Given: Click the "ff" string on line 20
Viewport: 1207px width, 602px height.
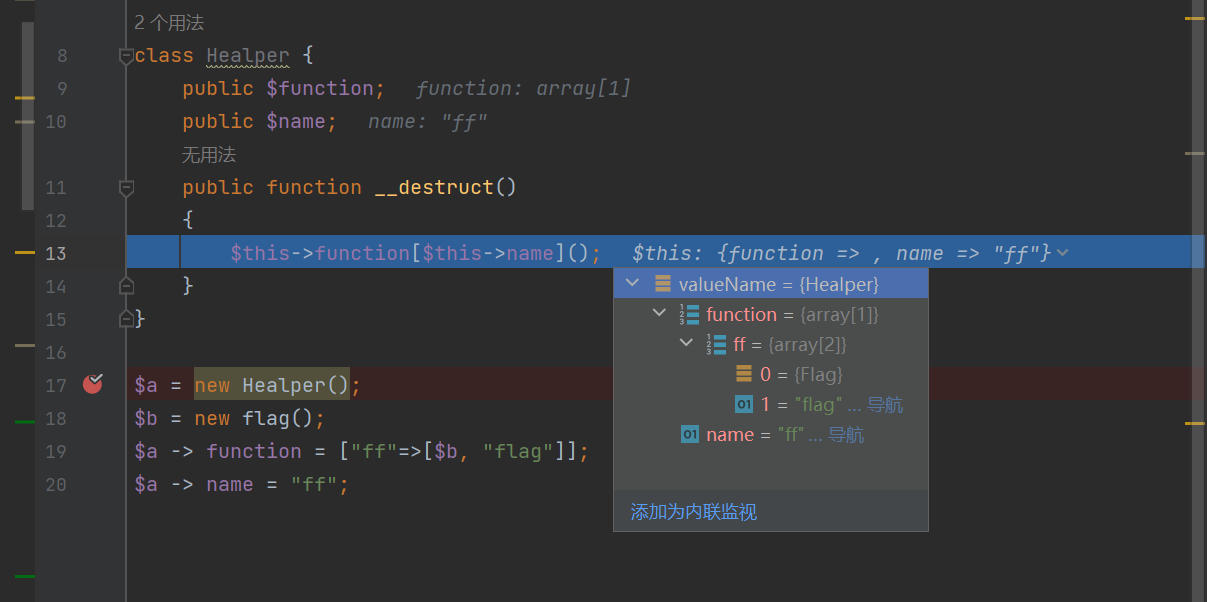Looking at the screenshot, I should click(314, 484).
